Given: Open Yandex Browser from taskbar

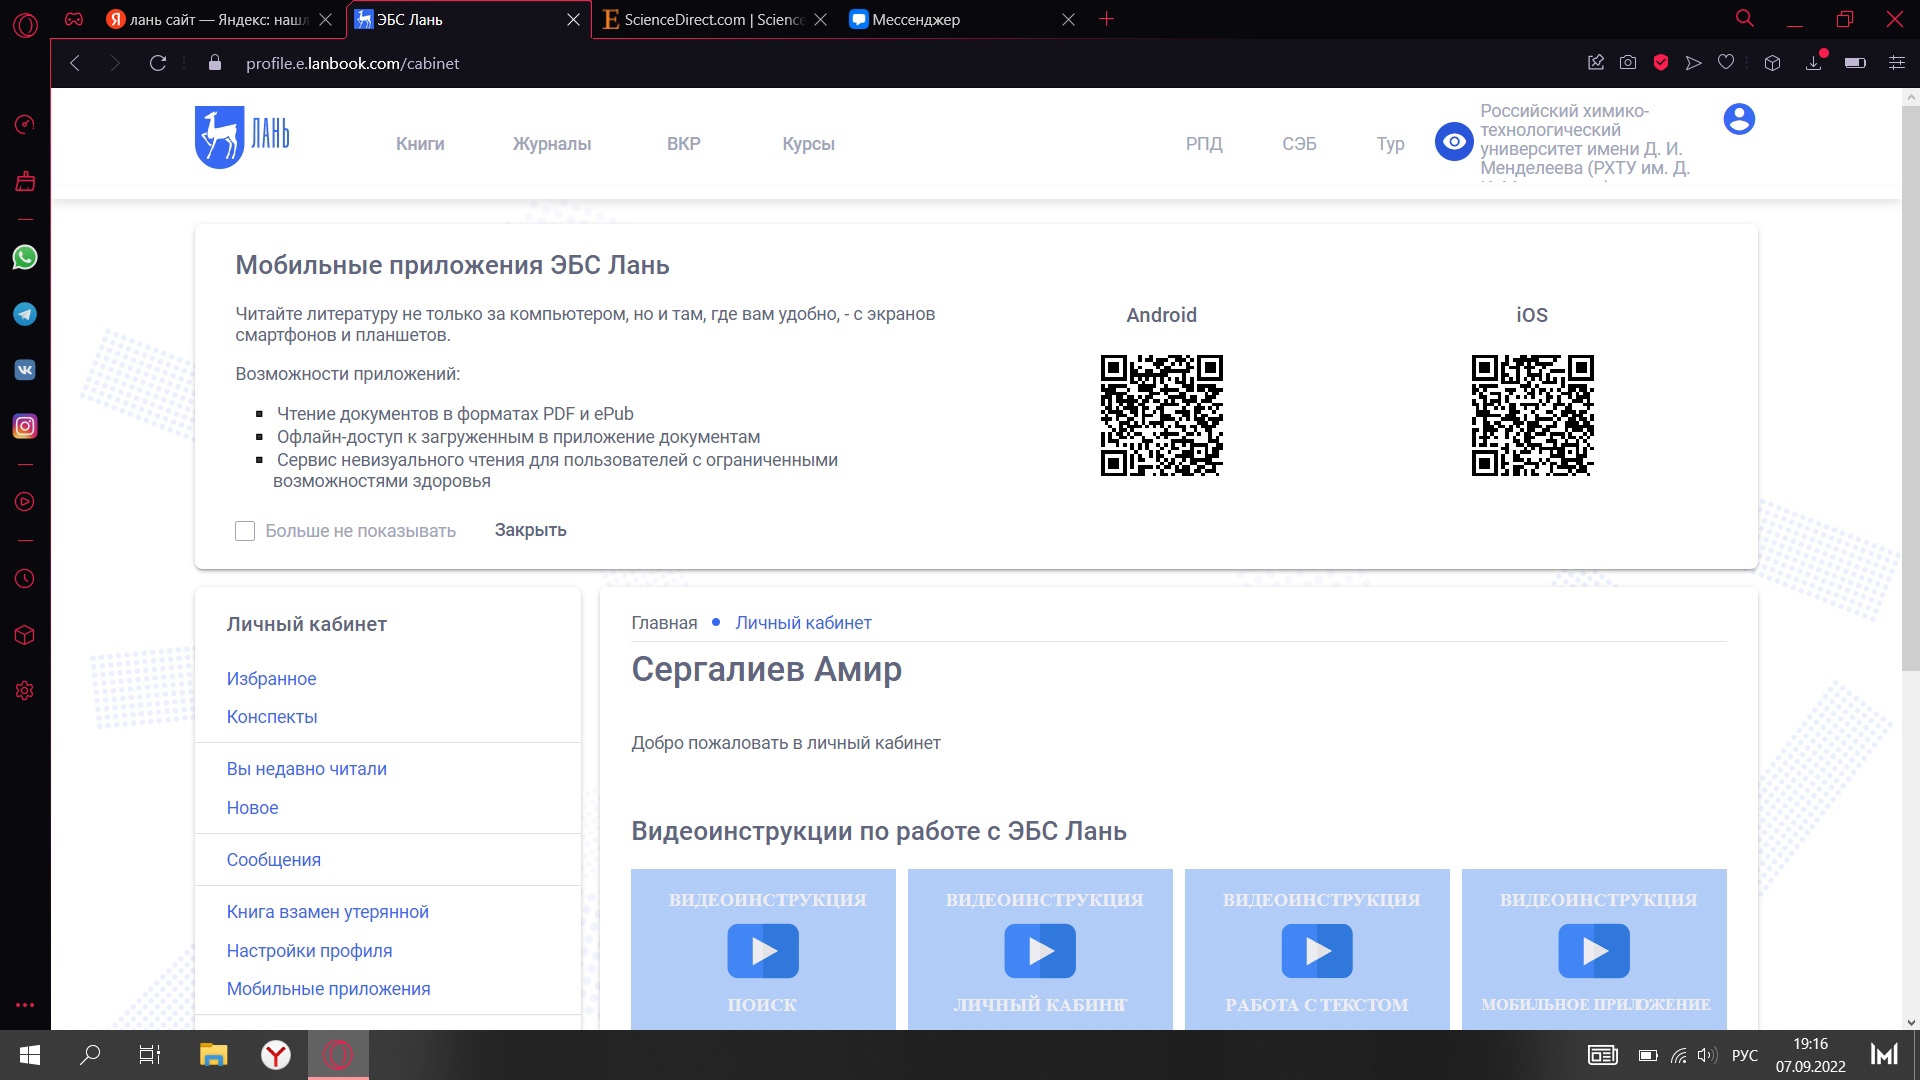Looking at the screenshot, I should tap(276, 1055).
